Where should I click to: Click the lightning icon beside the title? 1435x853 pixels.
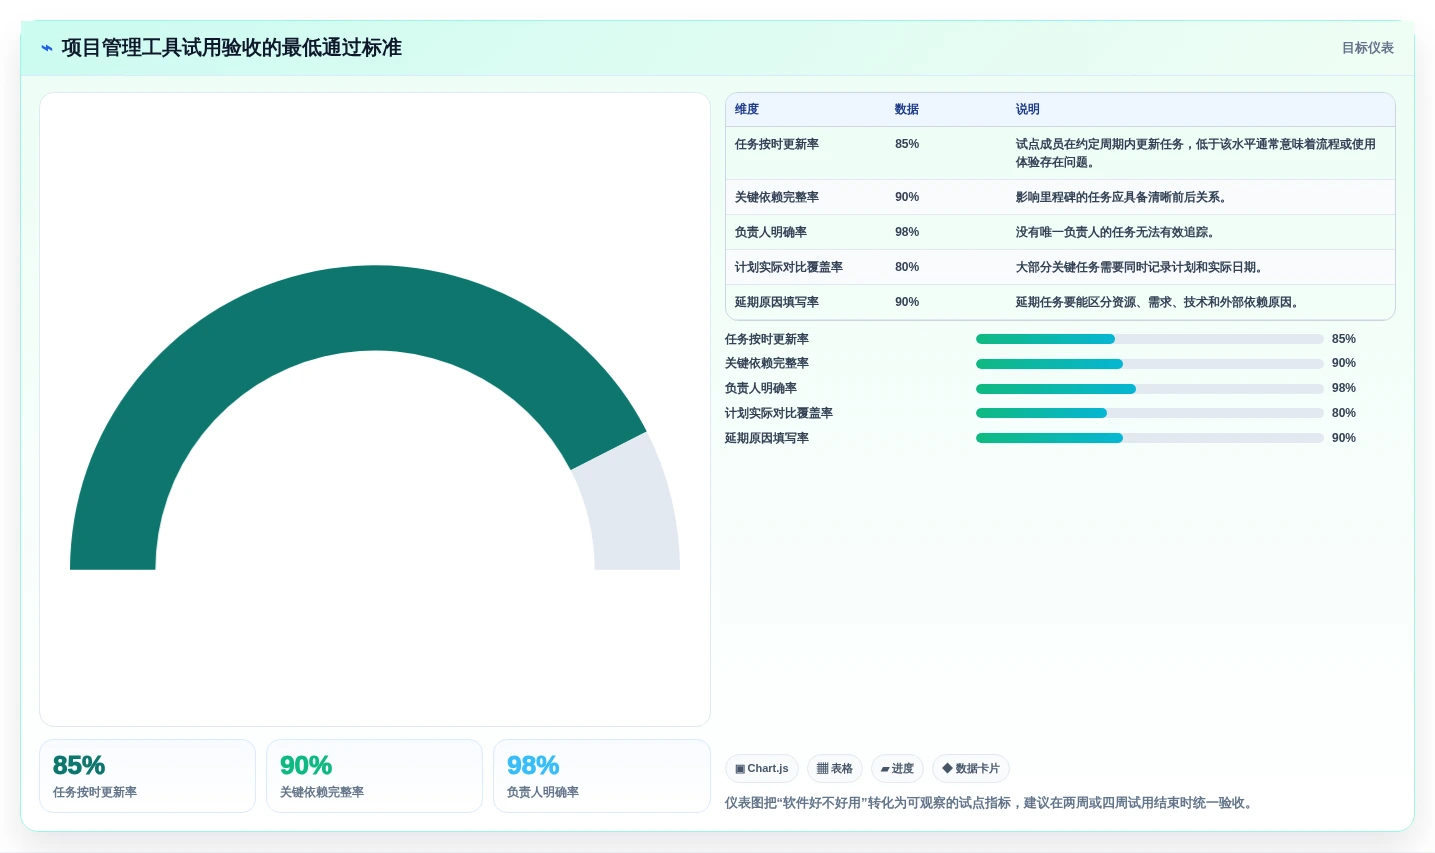[x=47, y=48]
